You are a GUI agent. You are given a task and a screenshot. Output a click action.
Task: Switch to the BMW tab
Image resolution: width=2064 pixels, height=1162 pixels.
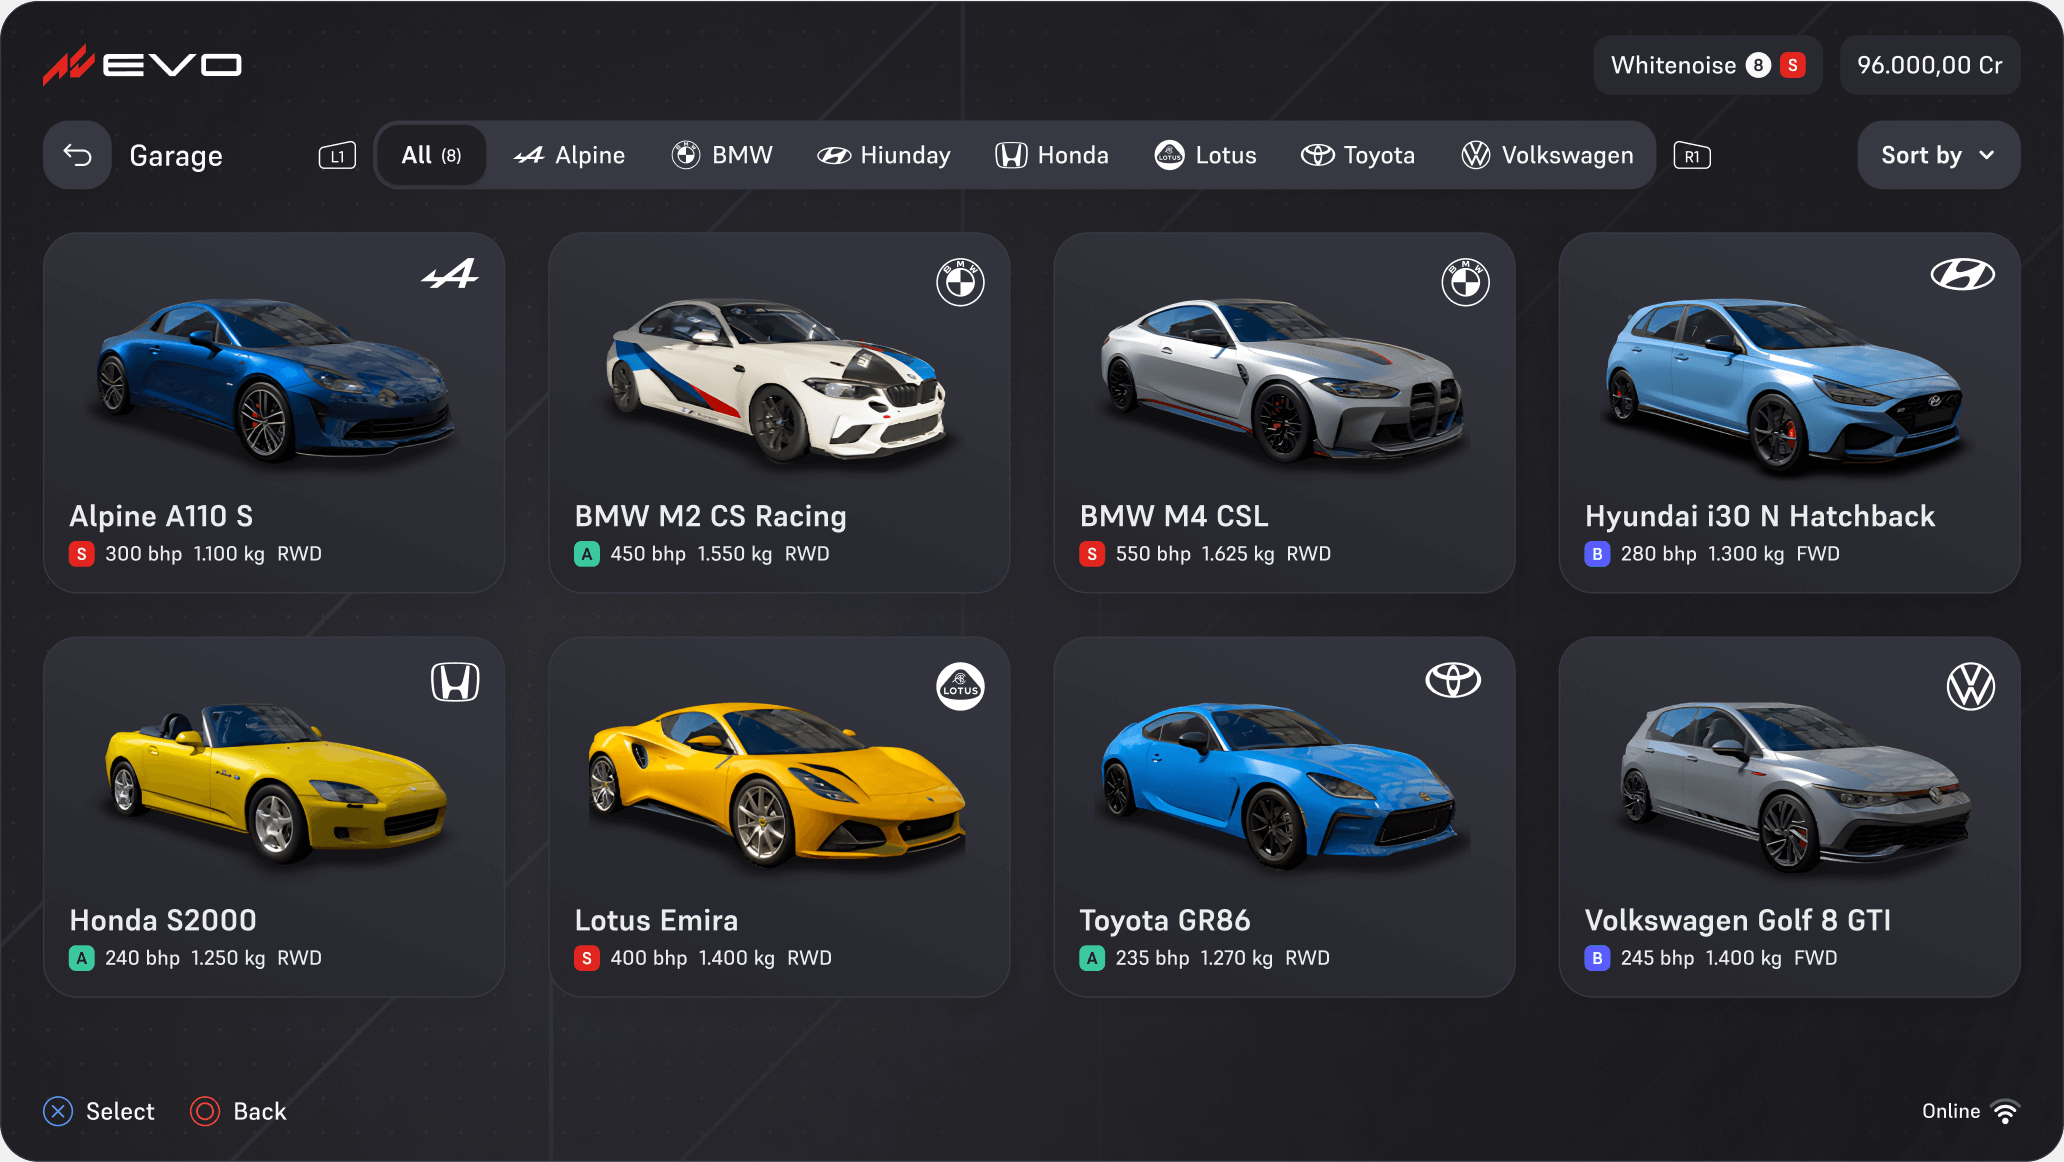tap(722, 155)
